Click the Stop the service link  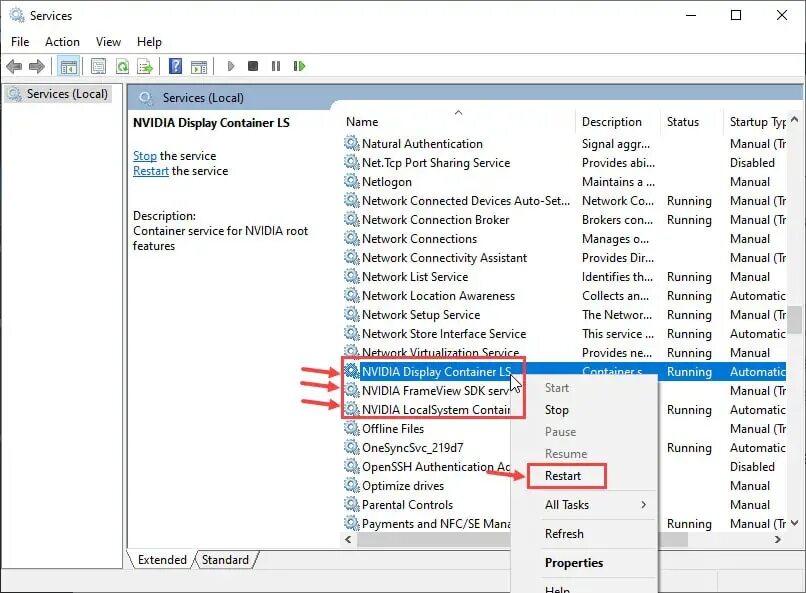(144, 156)
